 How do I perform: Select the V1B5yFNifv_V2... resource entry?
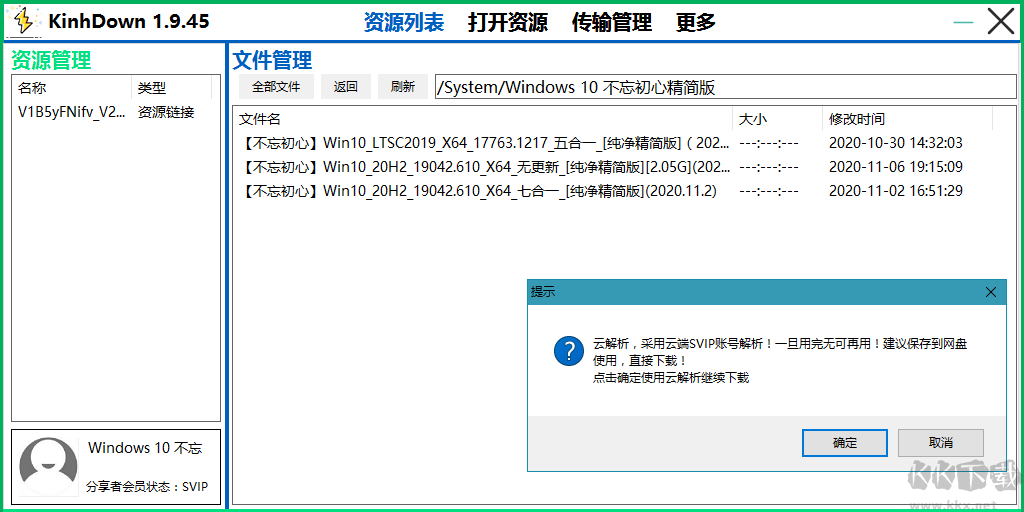click(71, 112)
